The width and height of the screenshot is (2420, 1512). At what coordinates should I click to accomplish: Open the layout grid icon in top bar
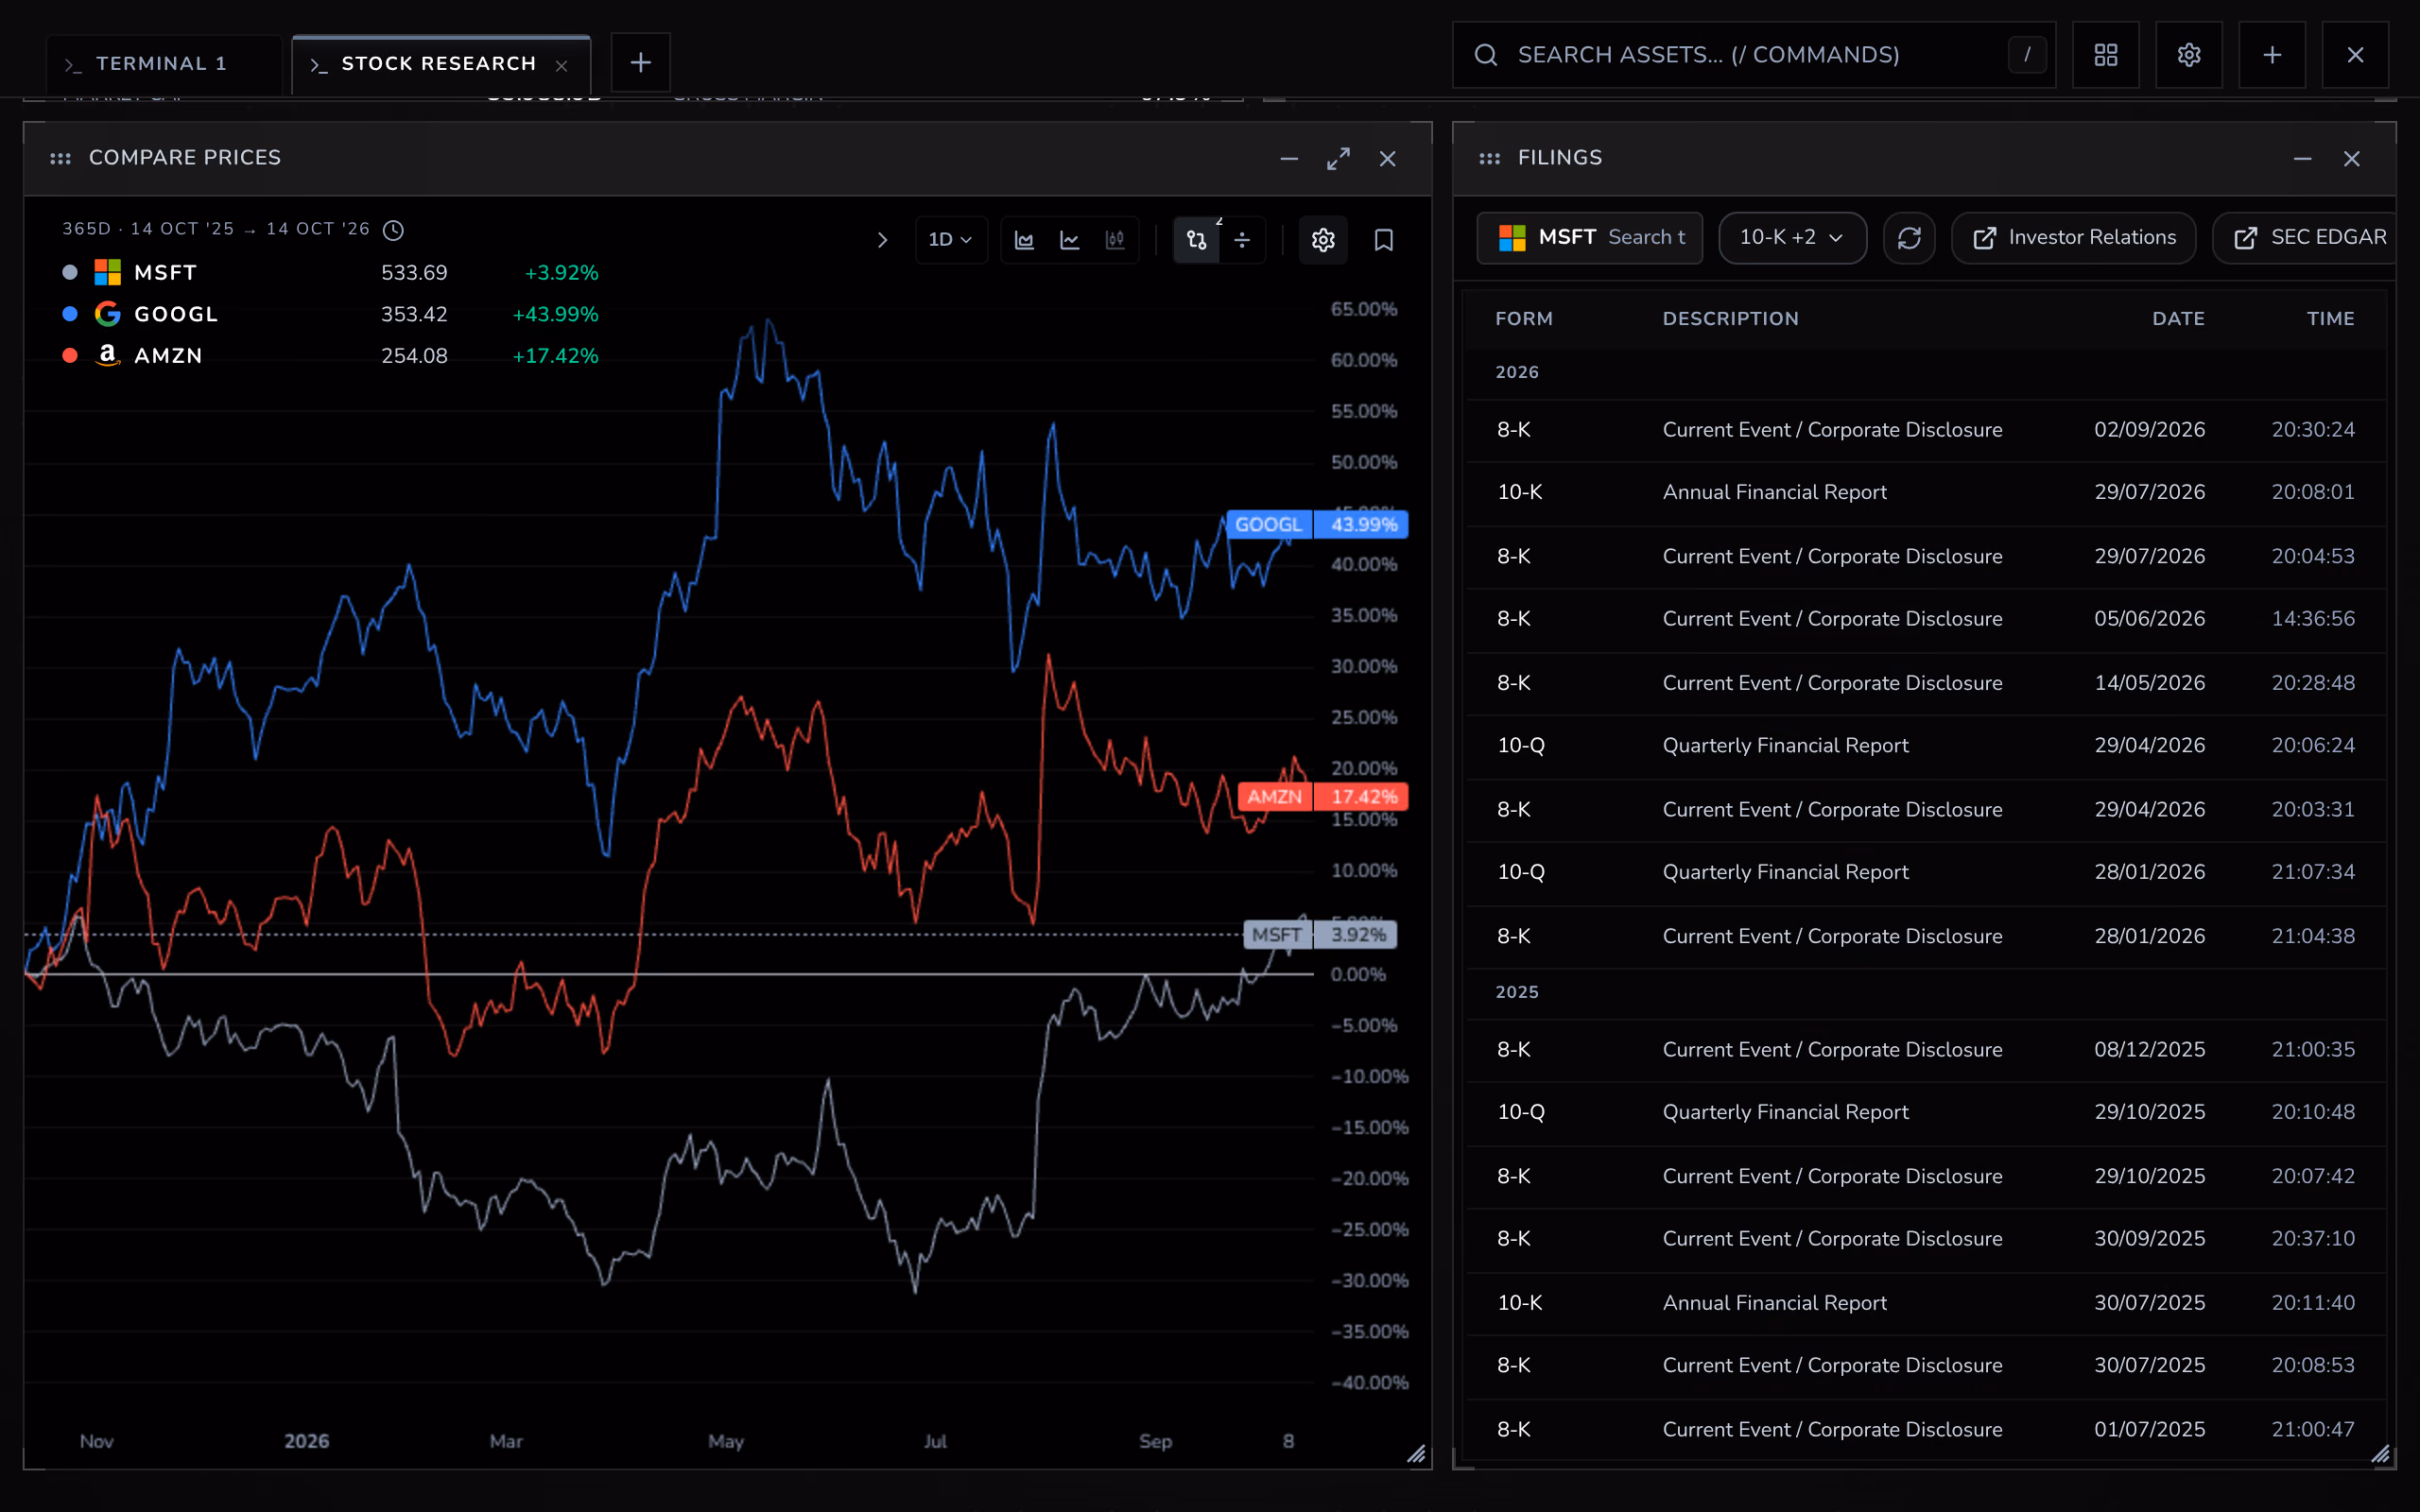(x=2106, y=55)
